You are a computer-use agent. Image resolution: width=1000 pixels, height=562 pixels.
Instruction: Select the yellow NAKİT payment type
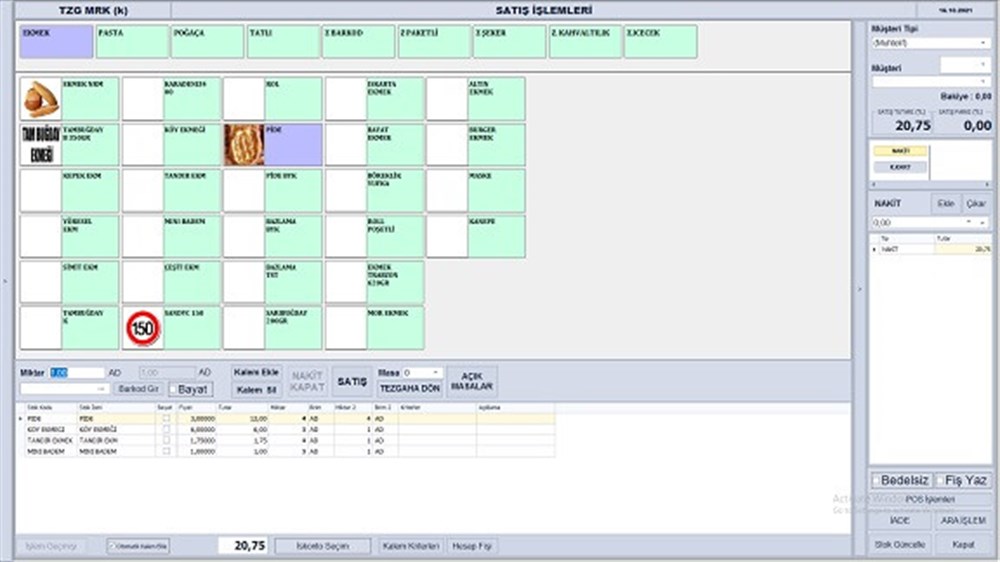(901, 151)
